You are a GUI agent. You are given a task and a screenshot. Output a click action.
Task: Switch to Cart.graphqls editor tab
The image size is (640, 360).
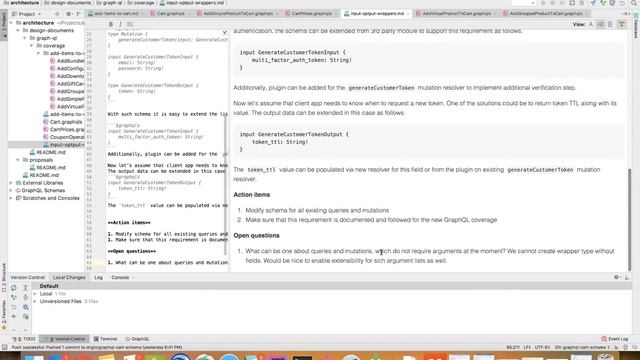tap(171, 13)
